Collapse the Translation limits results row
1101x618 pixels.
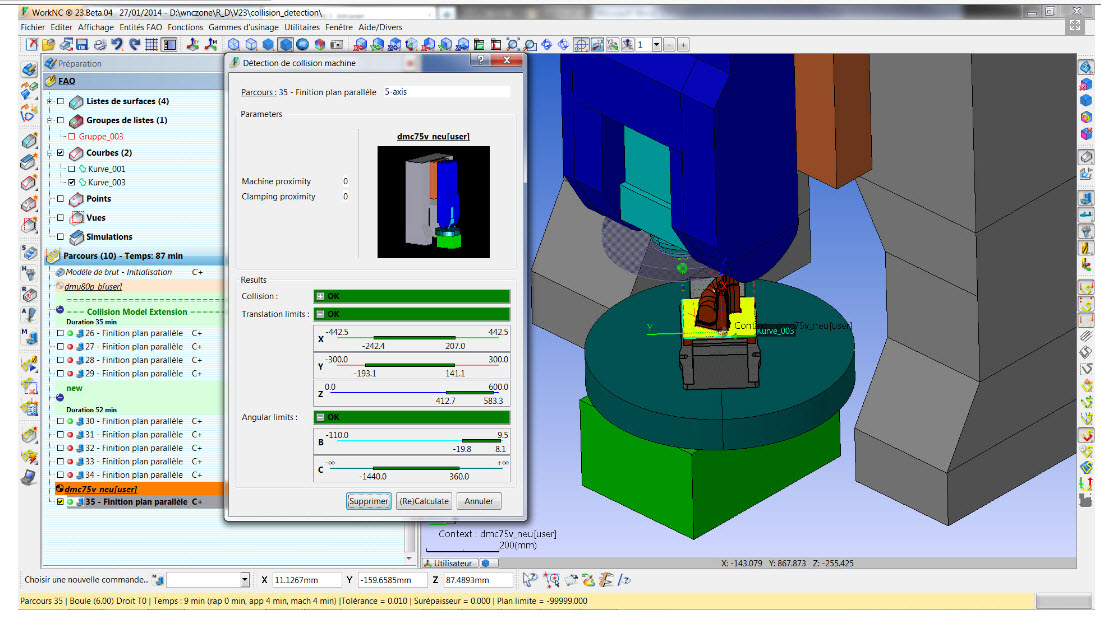[x=320, y=314]
